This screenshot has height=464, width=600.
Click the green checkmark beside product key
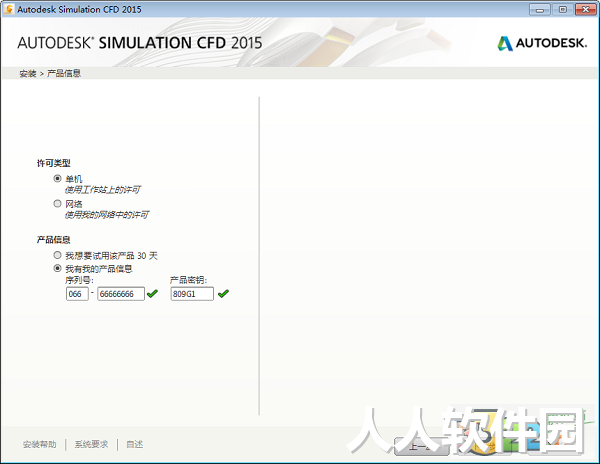pyautogui.click(x=223, y=294)
